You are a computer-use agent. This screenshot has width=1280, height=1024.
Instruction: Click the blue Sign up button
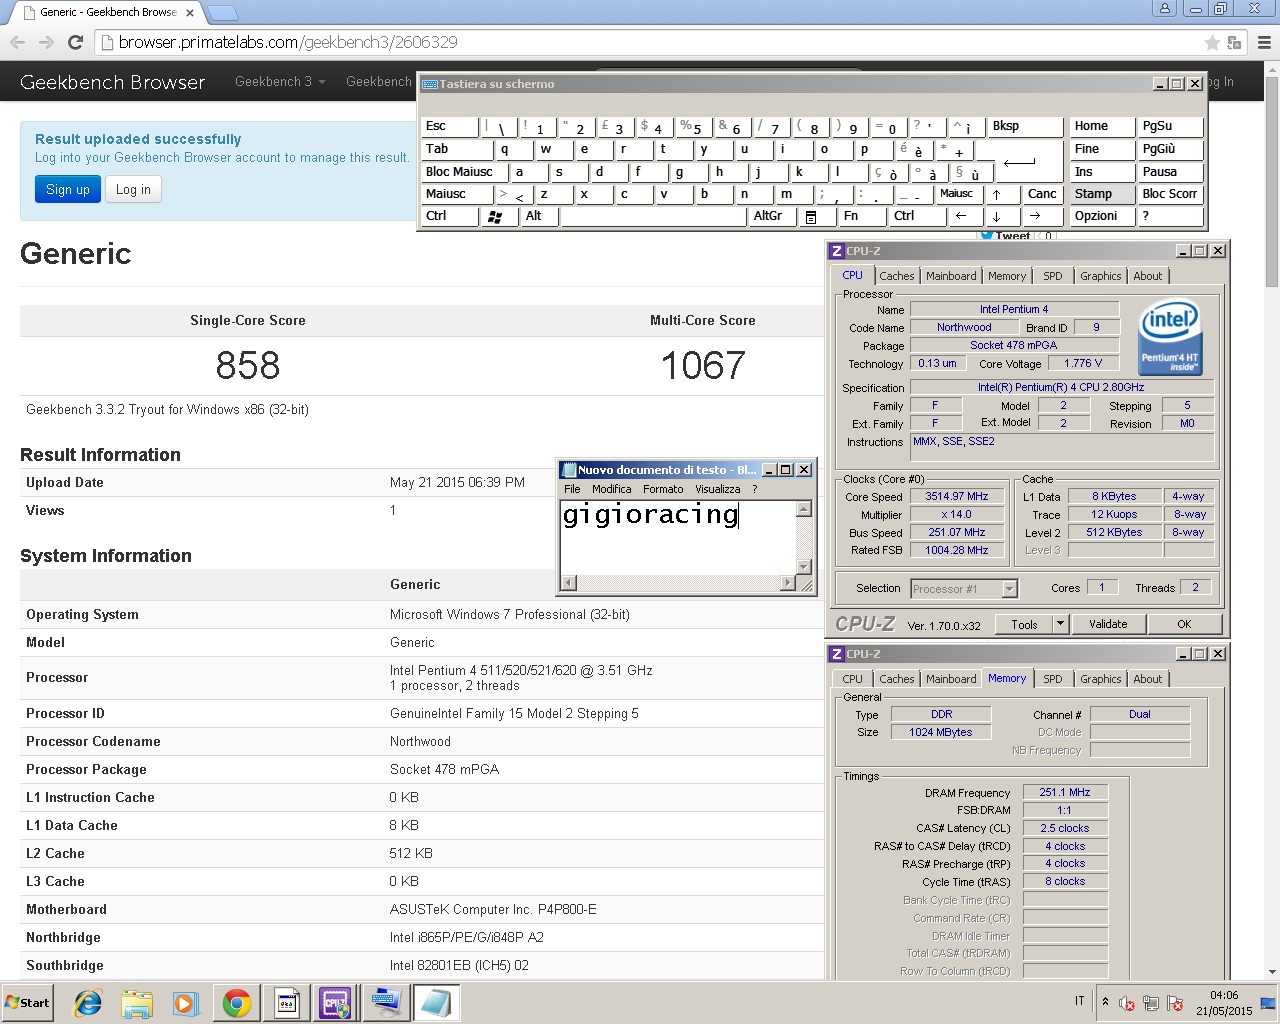[68, 189]
